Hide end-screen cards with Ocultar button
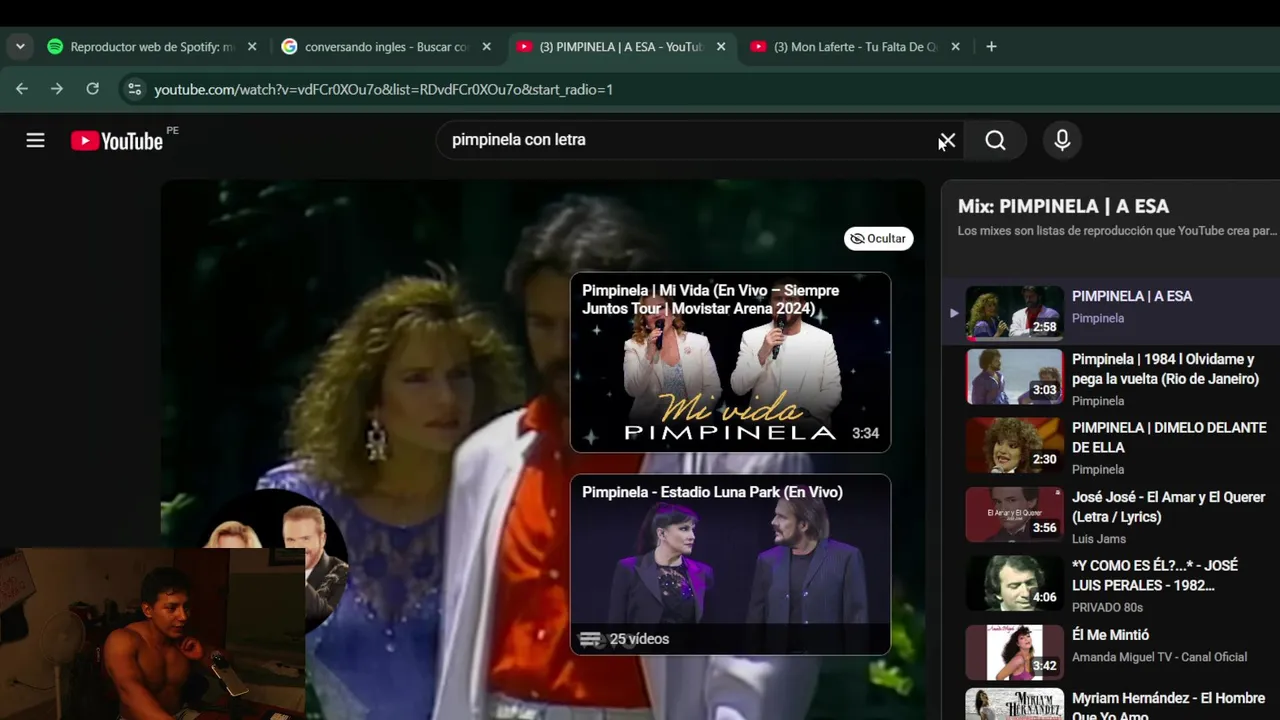The image size is (1280, 720). pos(878,238)
